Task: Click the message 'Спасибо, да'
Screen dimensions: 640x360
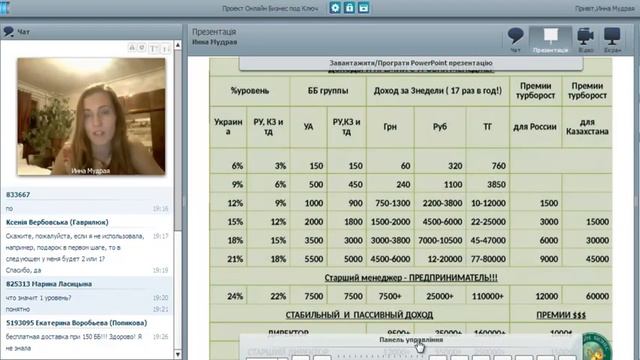Action: click(x=23, y=270)
